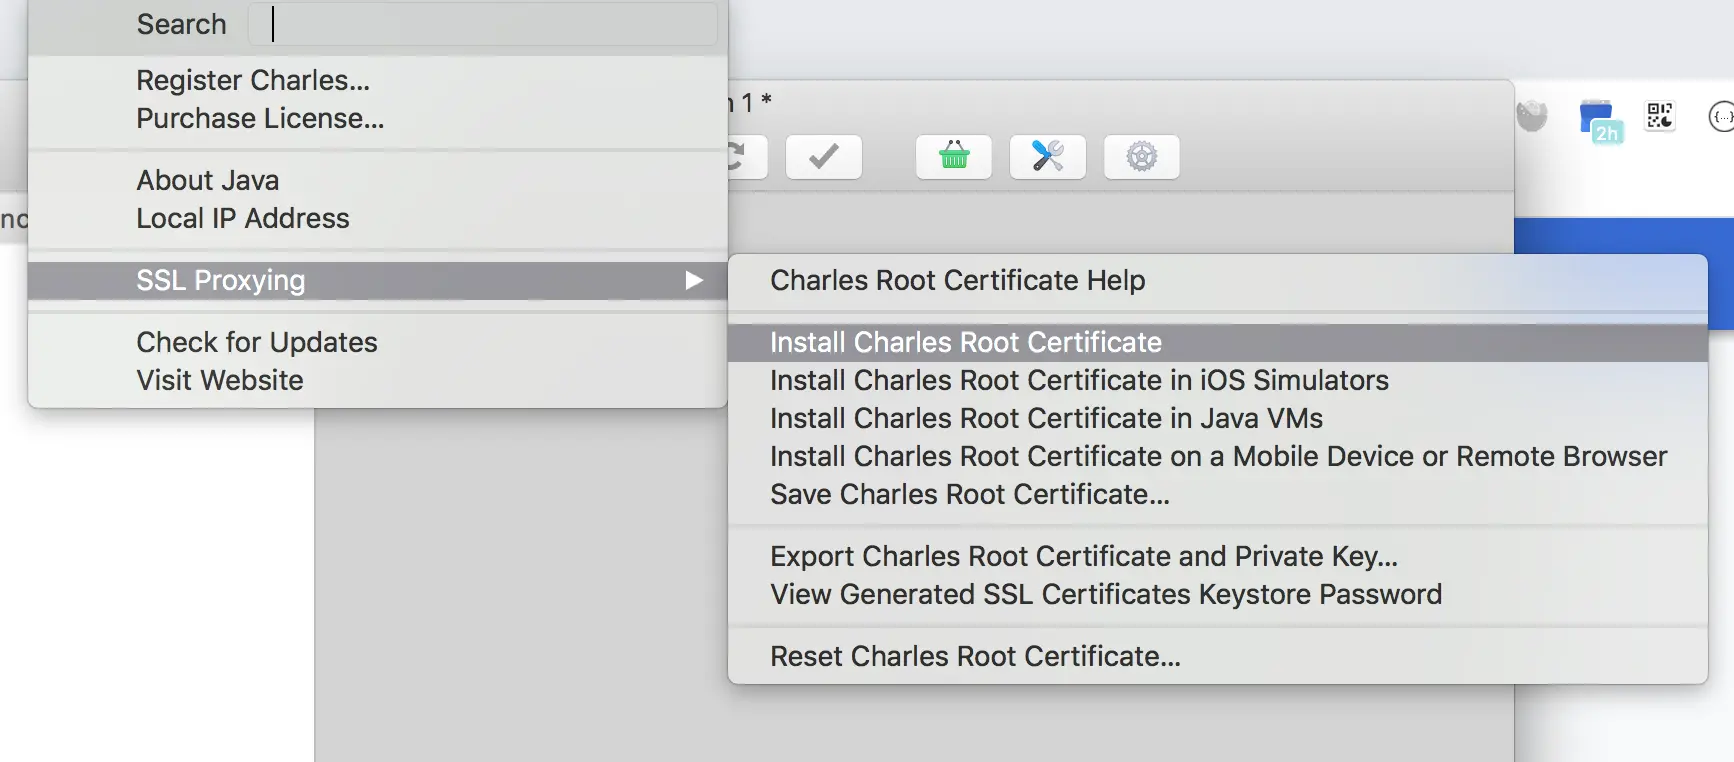Select Install on a Mobile Device or Remote Browser
Image resolution: width=1734 pixels, height=762 pixels.
(1218, 456)
